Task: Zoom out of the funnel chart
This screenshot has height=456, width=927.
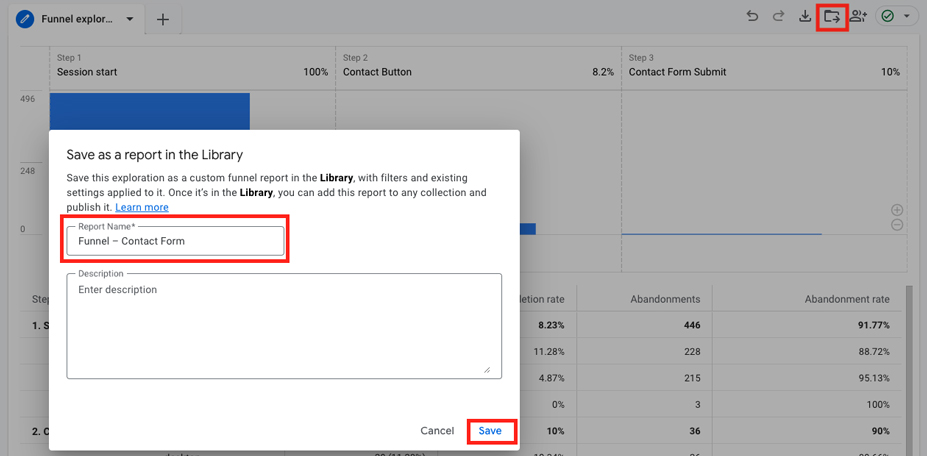Action: tap(897, 224)
